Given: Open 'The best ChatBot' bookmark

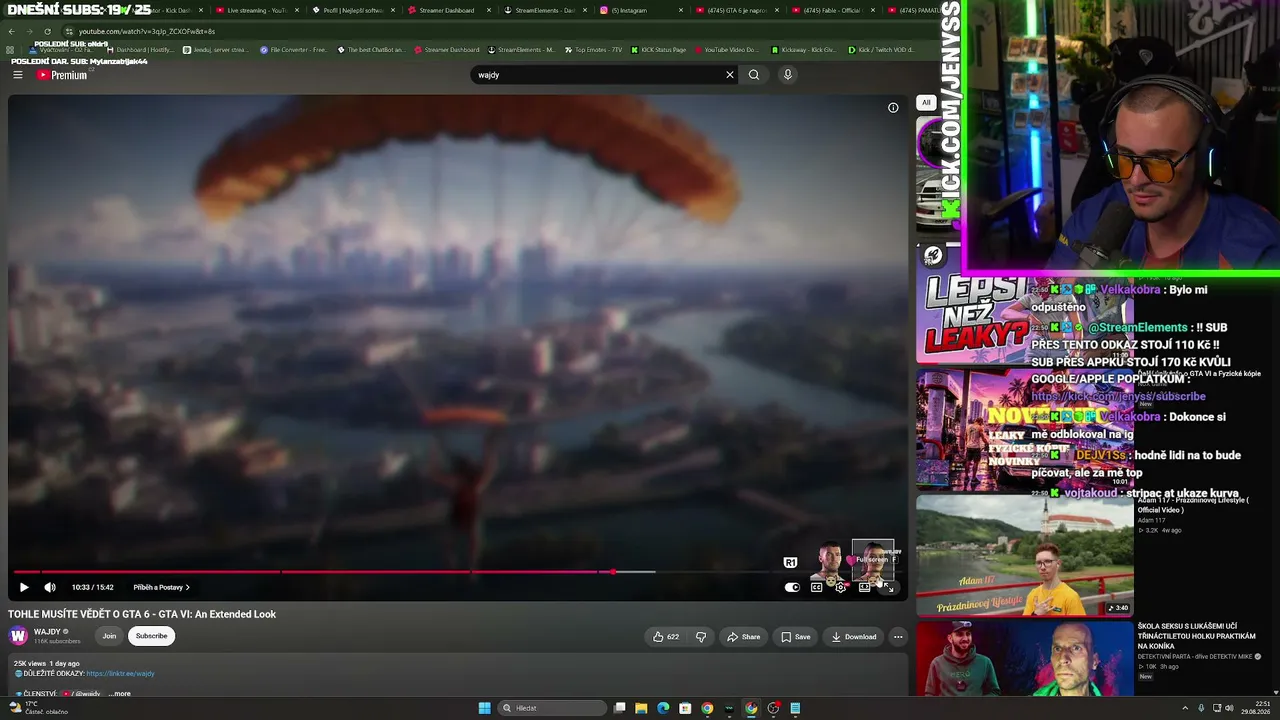Looking at the screenshot, I should 371,50.
